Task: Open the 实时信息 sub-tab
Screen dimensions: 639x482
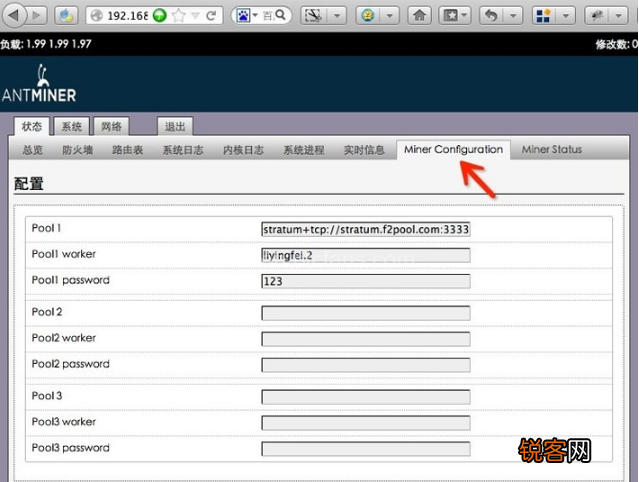Action: point(364,150)
